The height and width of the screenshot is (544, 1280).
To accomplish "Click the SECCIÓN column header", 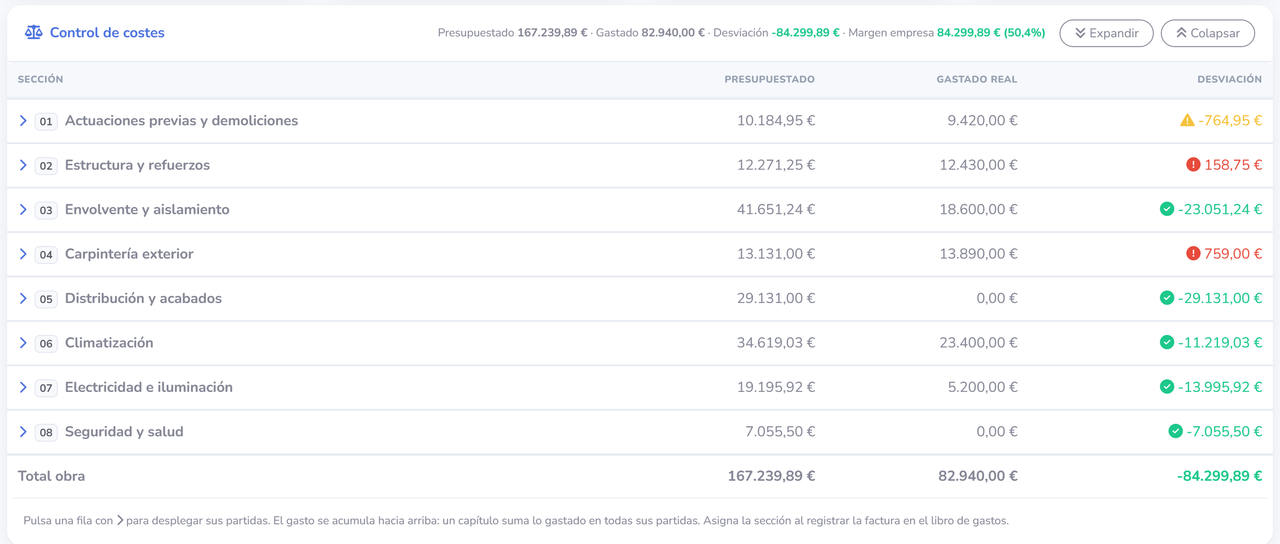I will [x=41, y=79].
